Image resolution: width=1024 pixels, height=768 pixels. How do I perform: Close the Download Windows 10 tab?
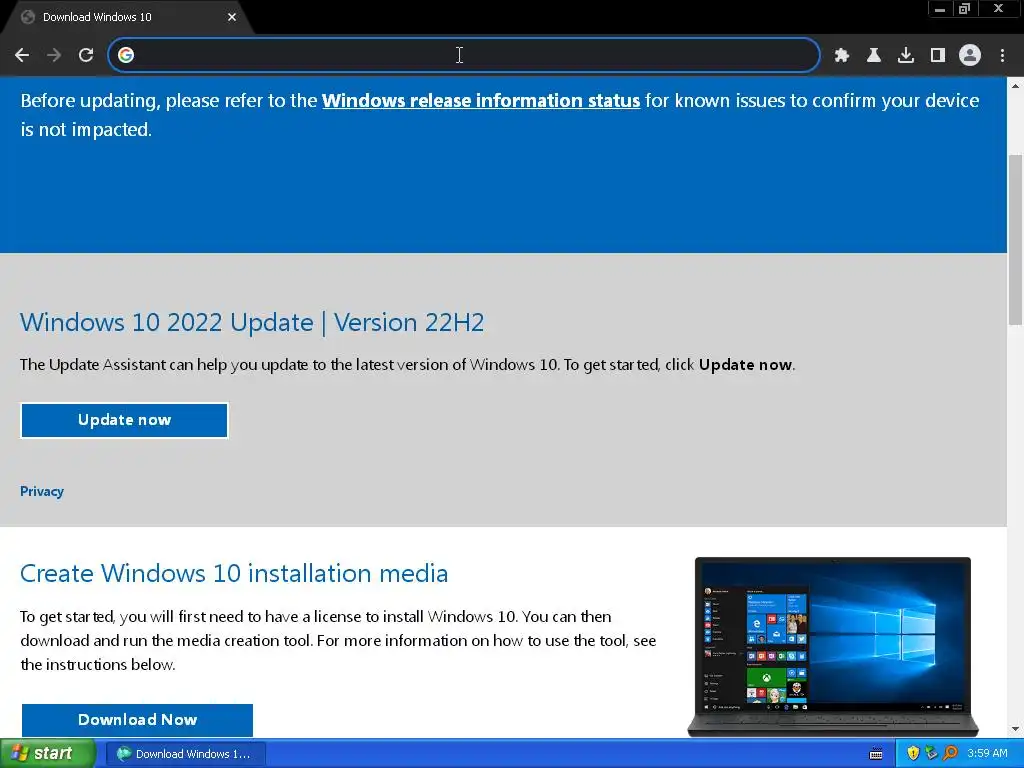tap(232, 17)
